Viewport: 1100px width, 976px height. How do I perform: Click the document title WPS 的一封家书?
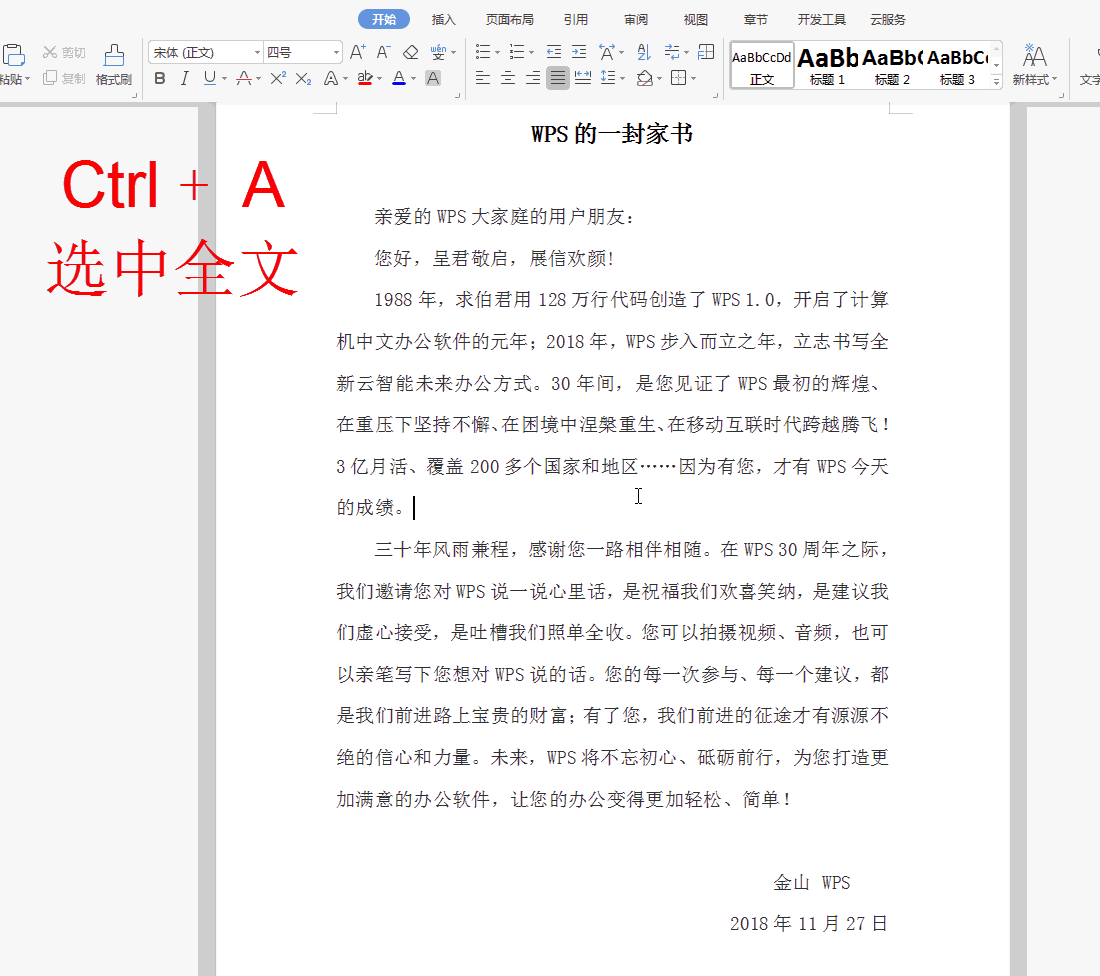612,133
